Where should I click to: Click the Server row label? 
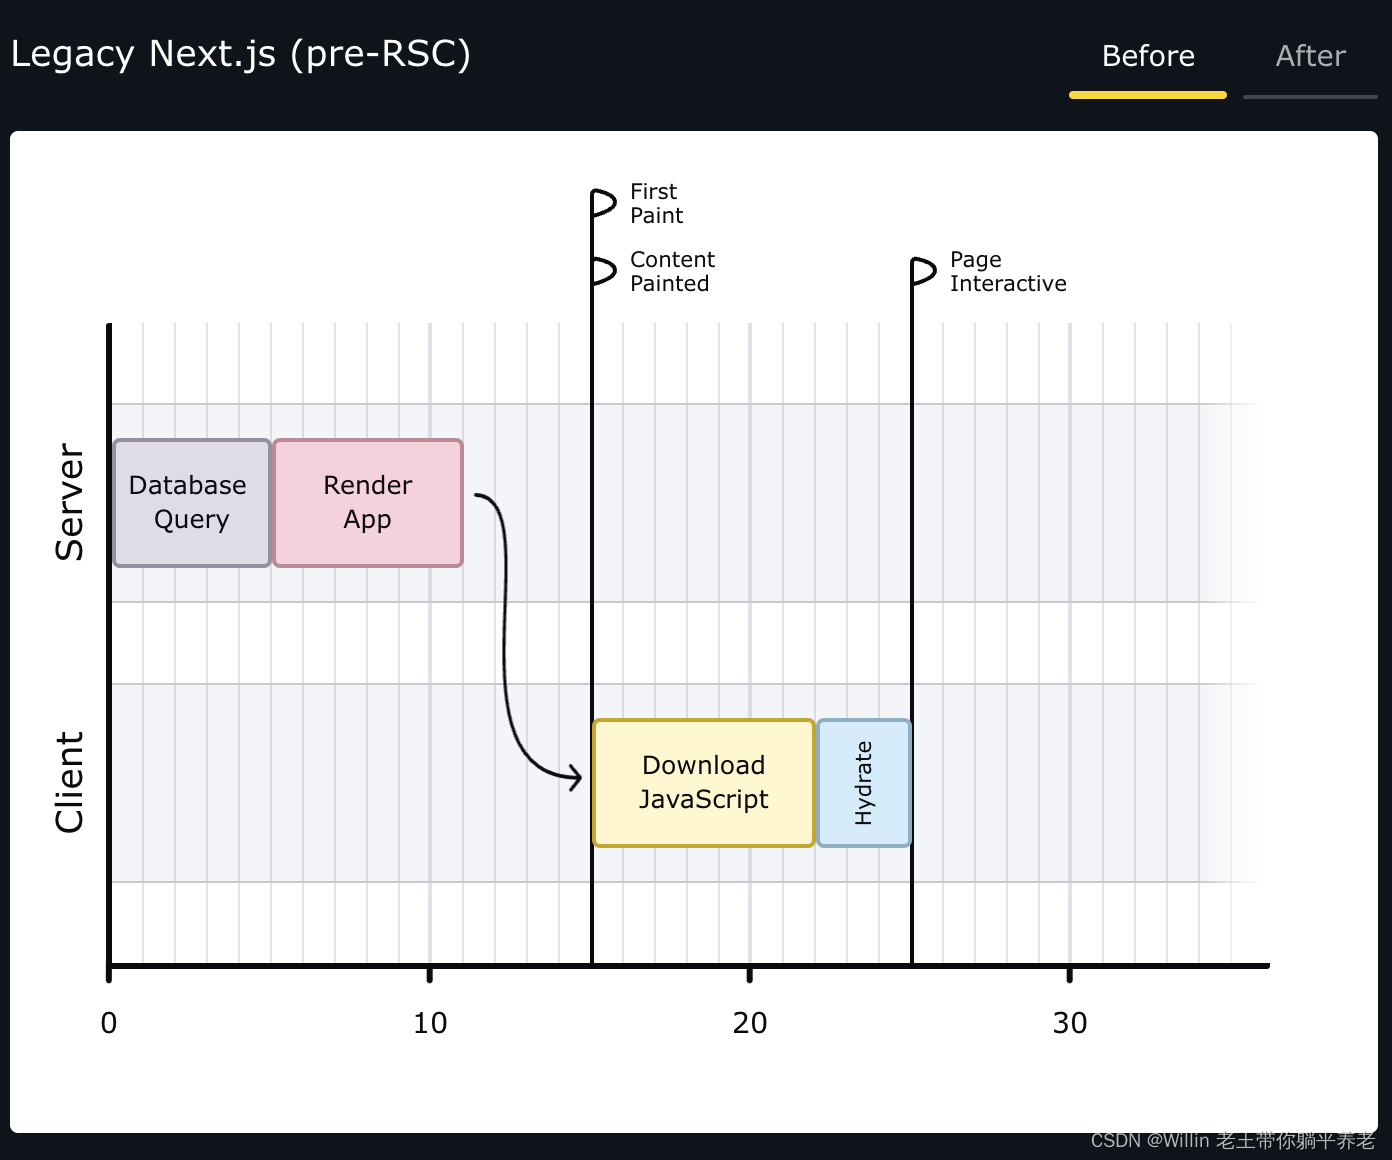(69, 502)
